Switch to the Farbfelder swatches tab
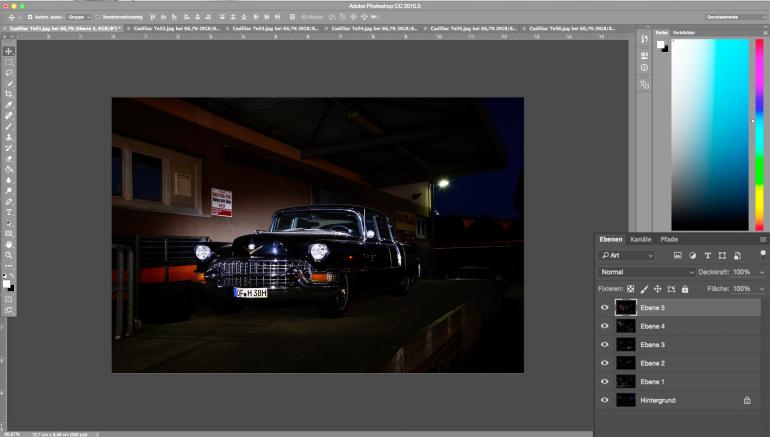The image size is (770, 437). [684, 33]
